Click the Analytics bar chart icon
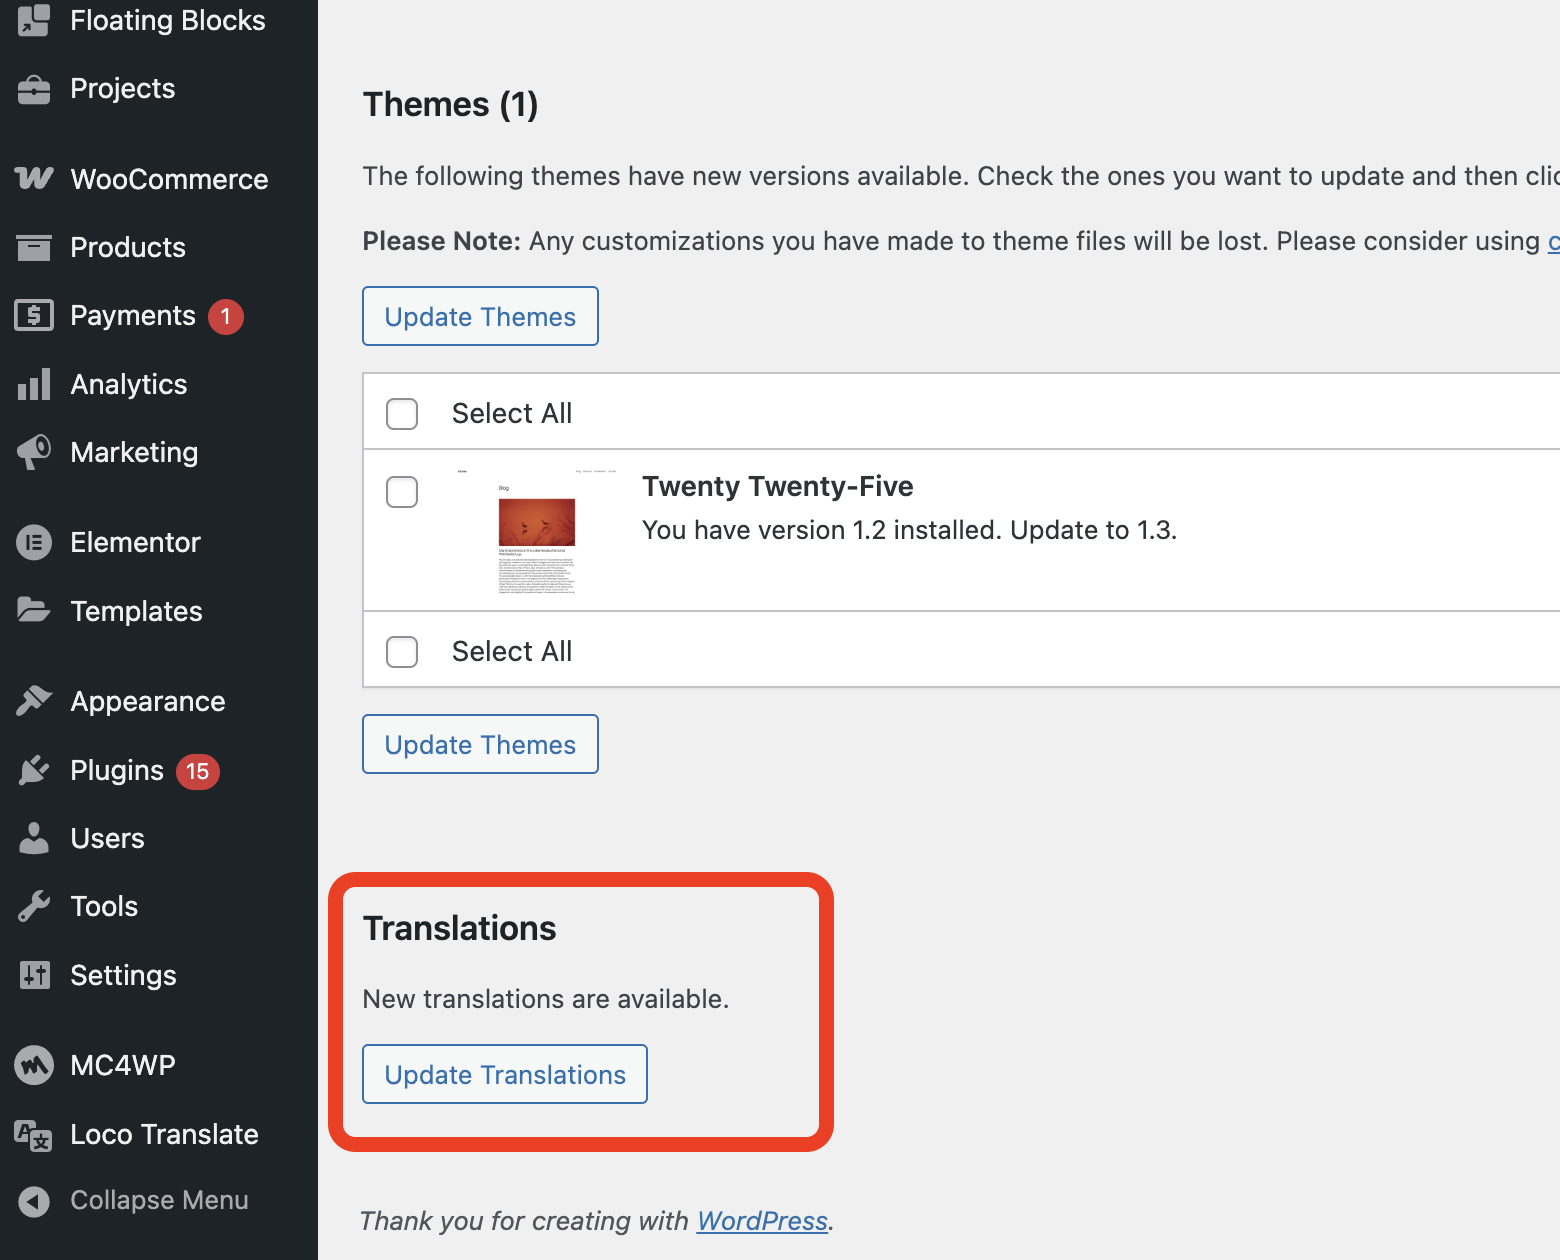Screen dimensions: 1560x1260 pyautogui.click(x=34, y=384)
